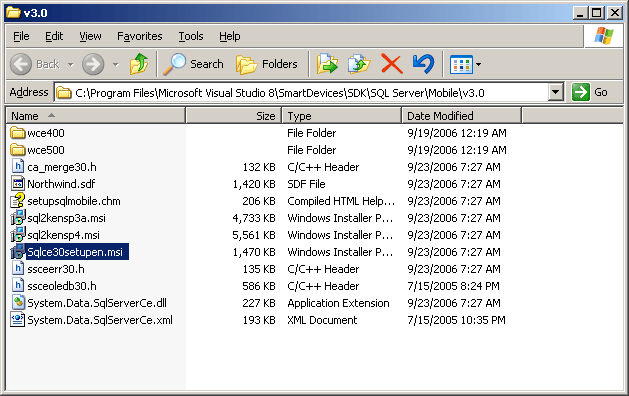Screen dimensions: 629x396
Task: Open Back history dropdown arrow
Action: [x=71, y=64]
